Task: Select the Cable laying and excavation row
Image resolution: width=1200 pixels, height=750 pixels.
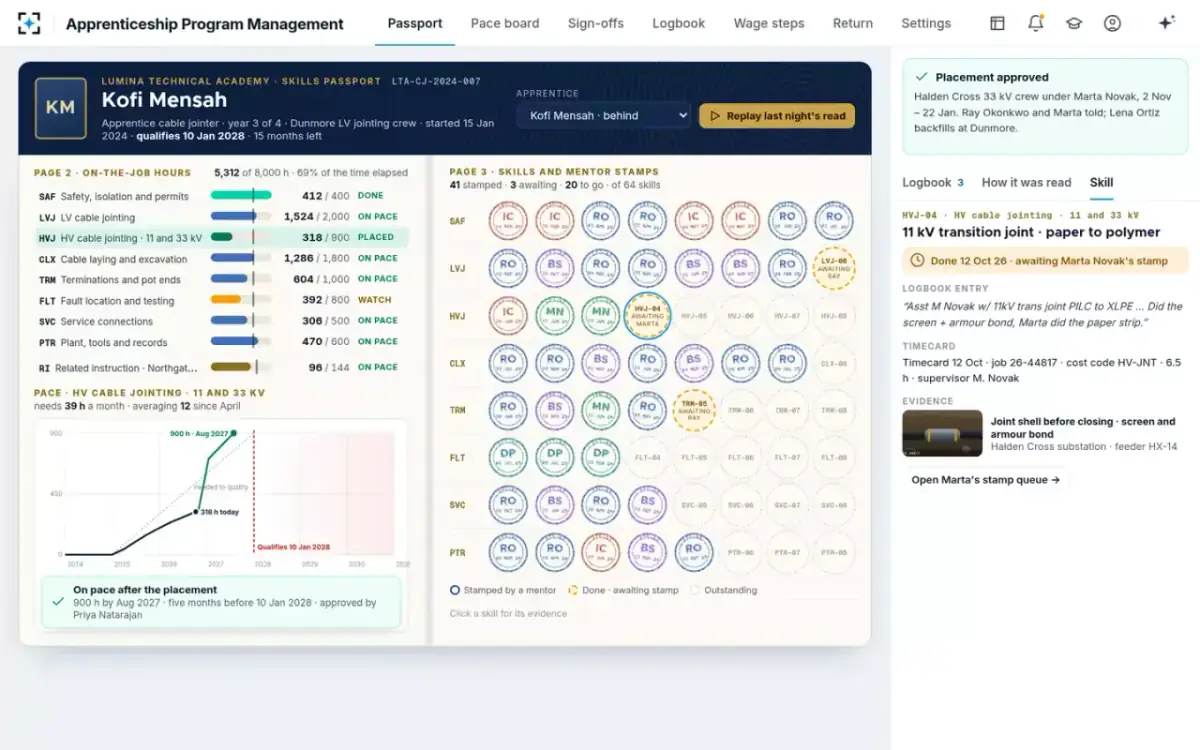Action: click(x=221, y=258)
